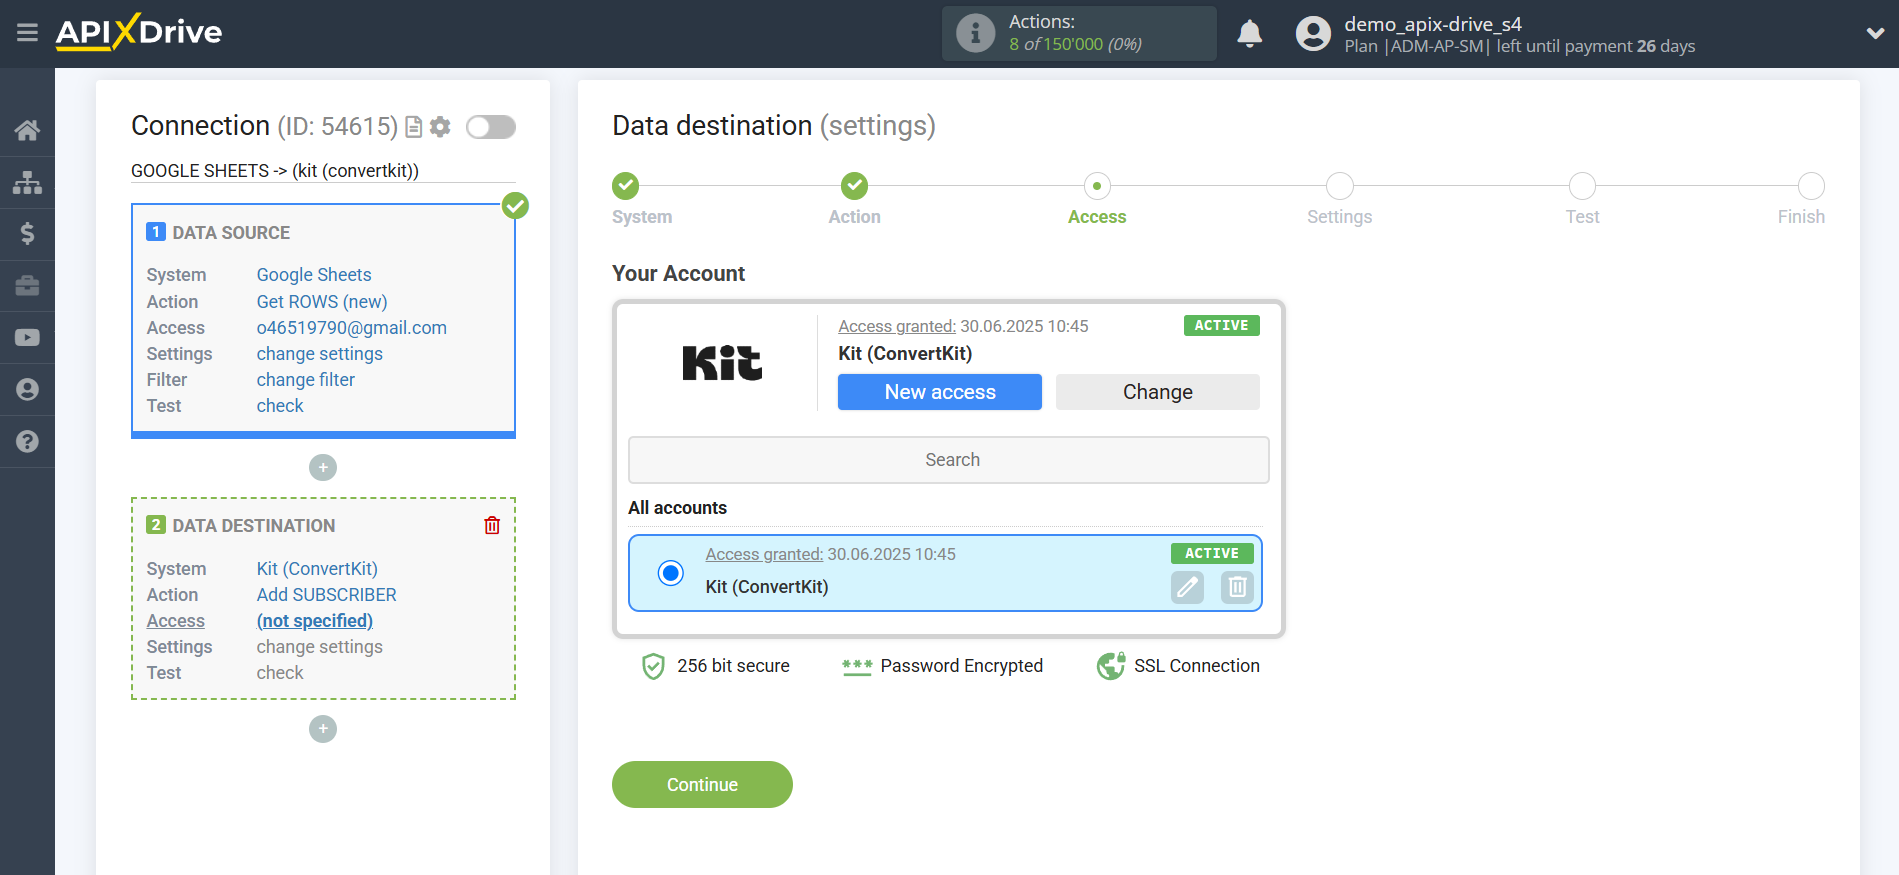Edit the Kit (ConvertKit) account pencil icon
Viewport: 1899px width, 875px height.
click(x=1187, y=587)
